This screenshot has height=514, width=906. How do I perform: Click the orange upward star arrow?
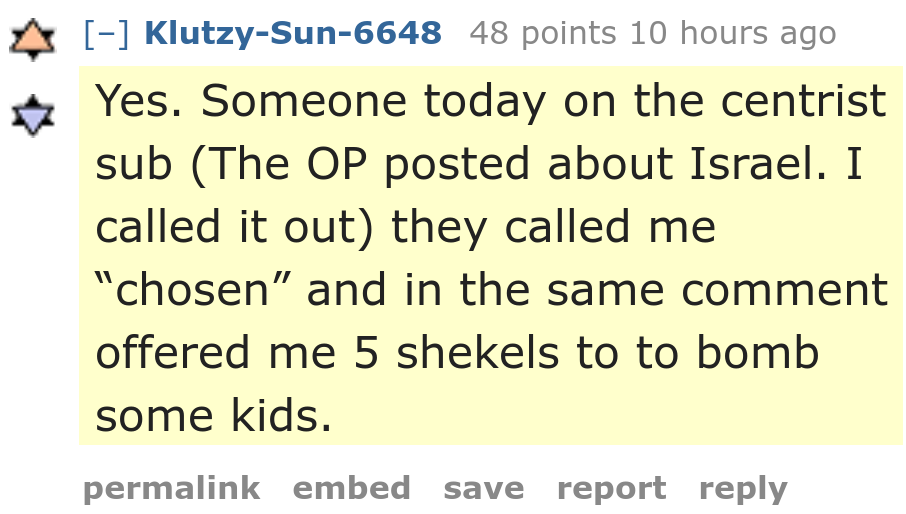(x=32, y=39)
